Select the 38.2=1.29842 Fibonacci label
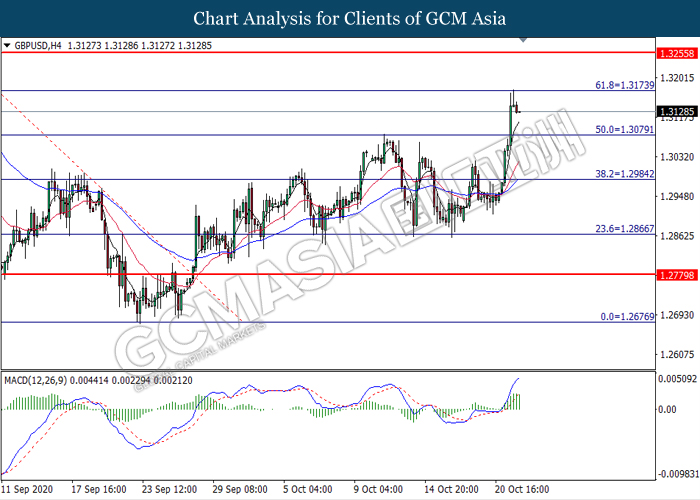The height and width of the screenshot is (500, 700). (x=624, y=173)
